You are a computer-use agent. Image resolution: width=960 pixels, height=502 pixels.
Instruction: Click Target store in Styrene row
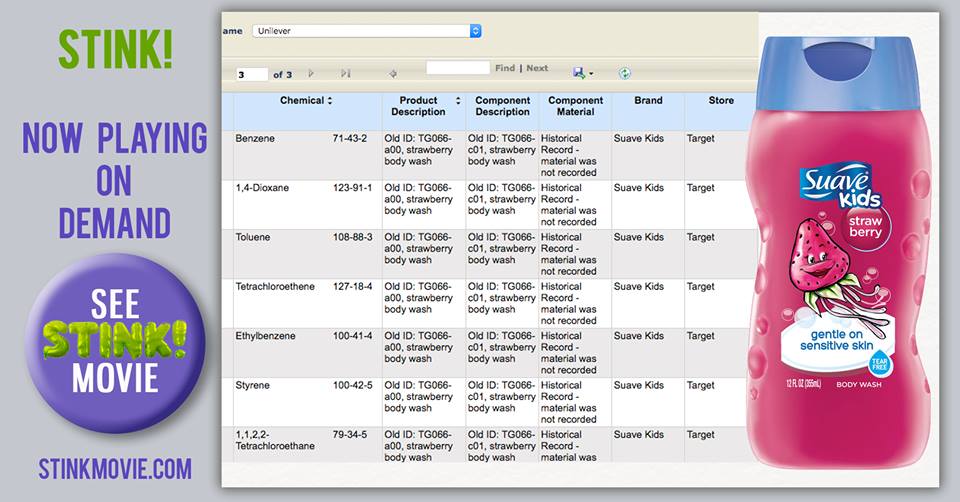pos(700,385)
